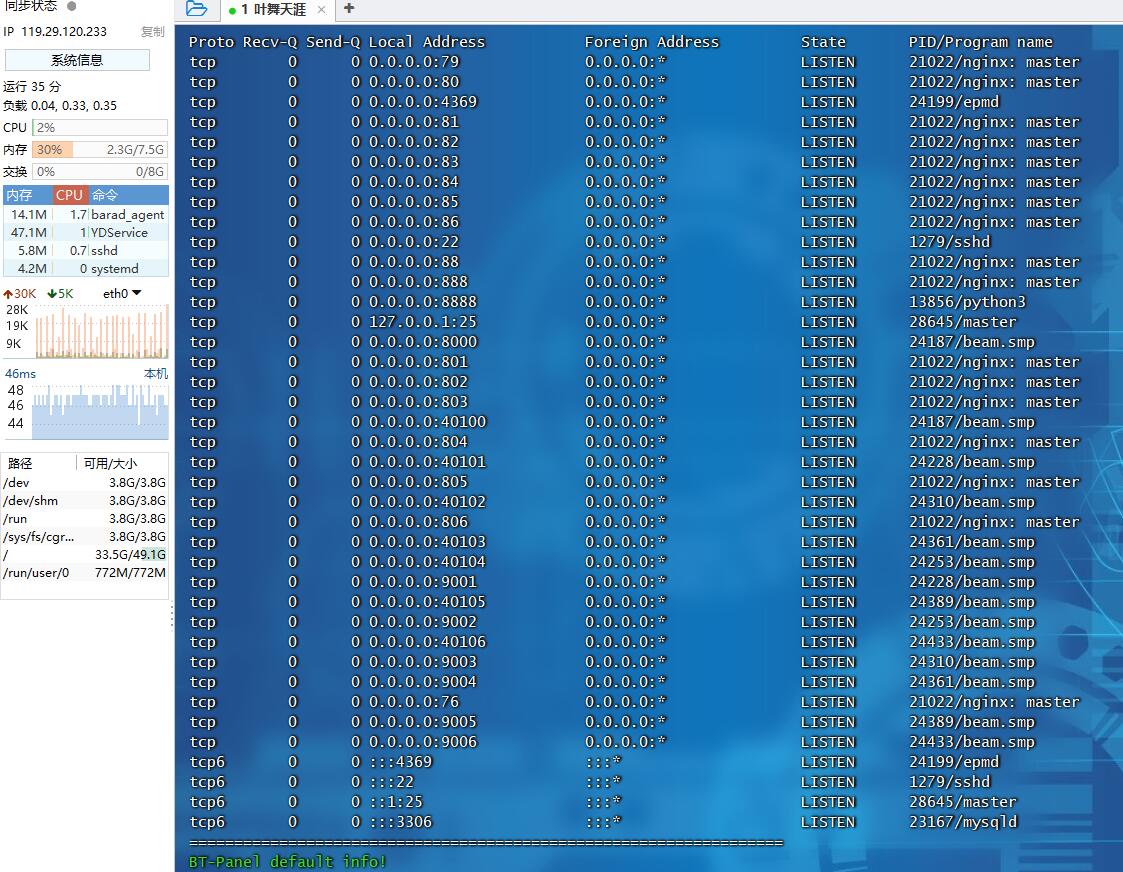Select the / root disk row
The width and height of the screenshot is (1123, 872).
click(x=85, y=554)
